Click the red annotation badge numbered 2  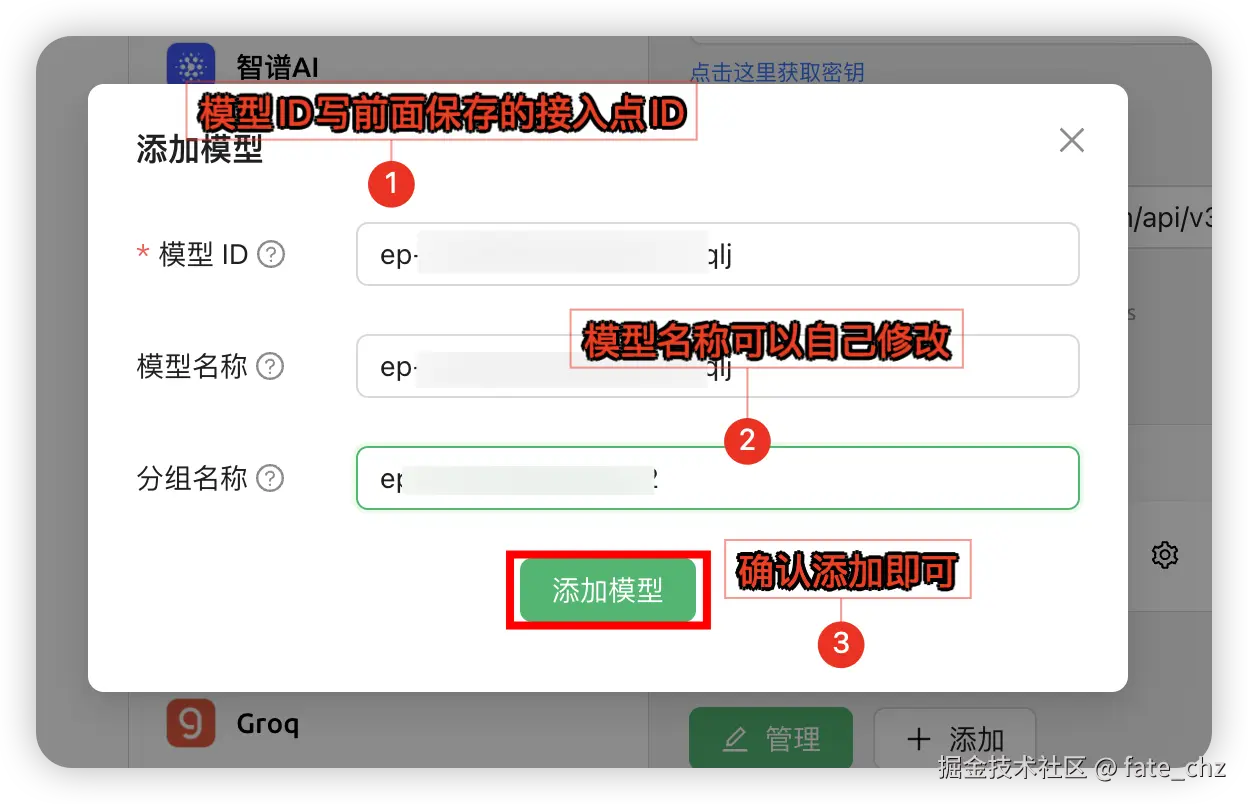pos(747,440)
